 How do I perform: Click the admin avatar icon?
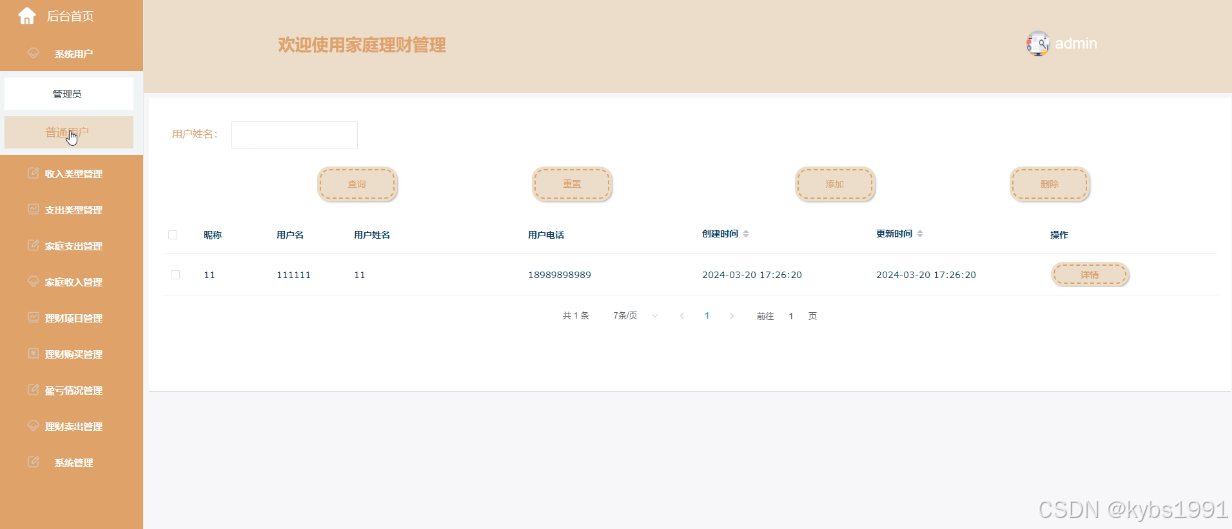point(1038,43)
